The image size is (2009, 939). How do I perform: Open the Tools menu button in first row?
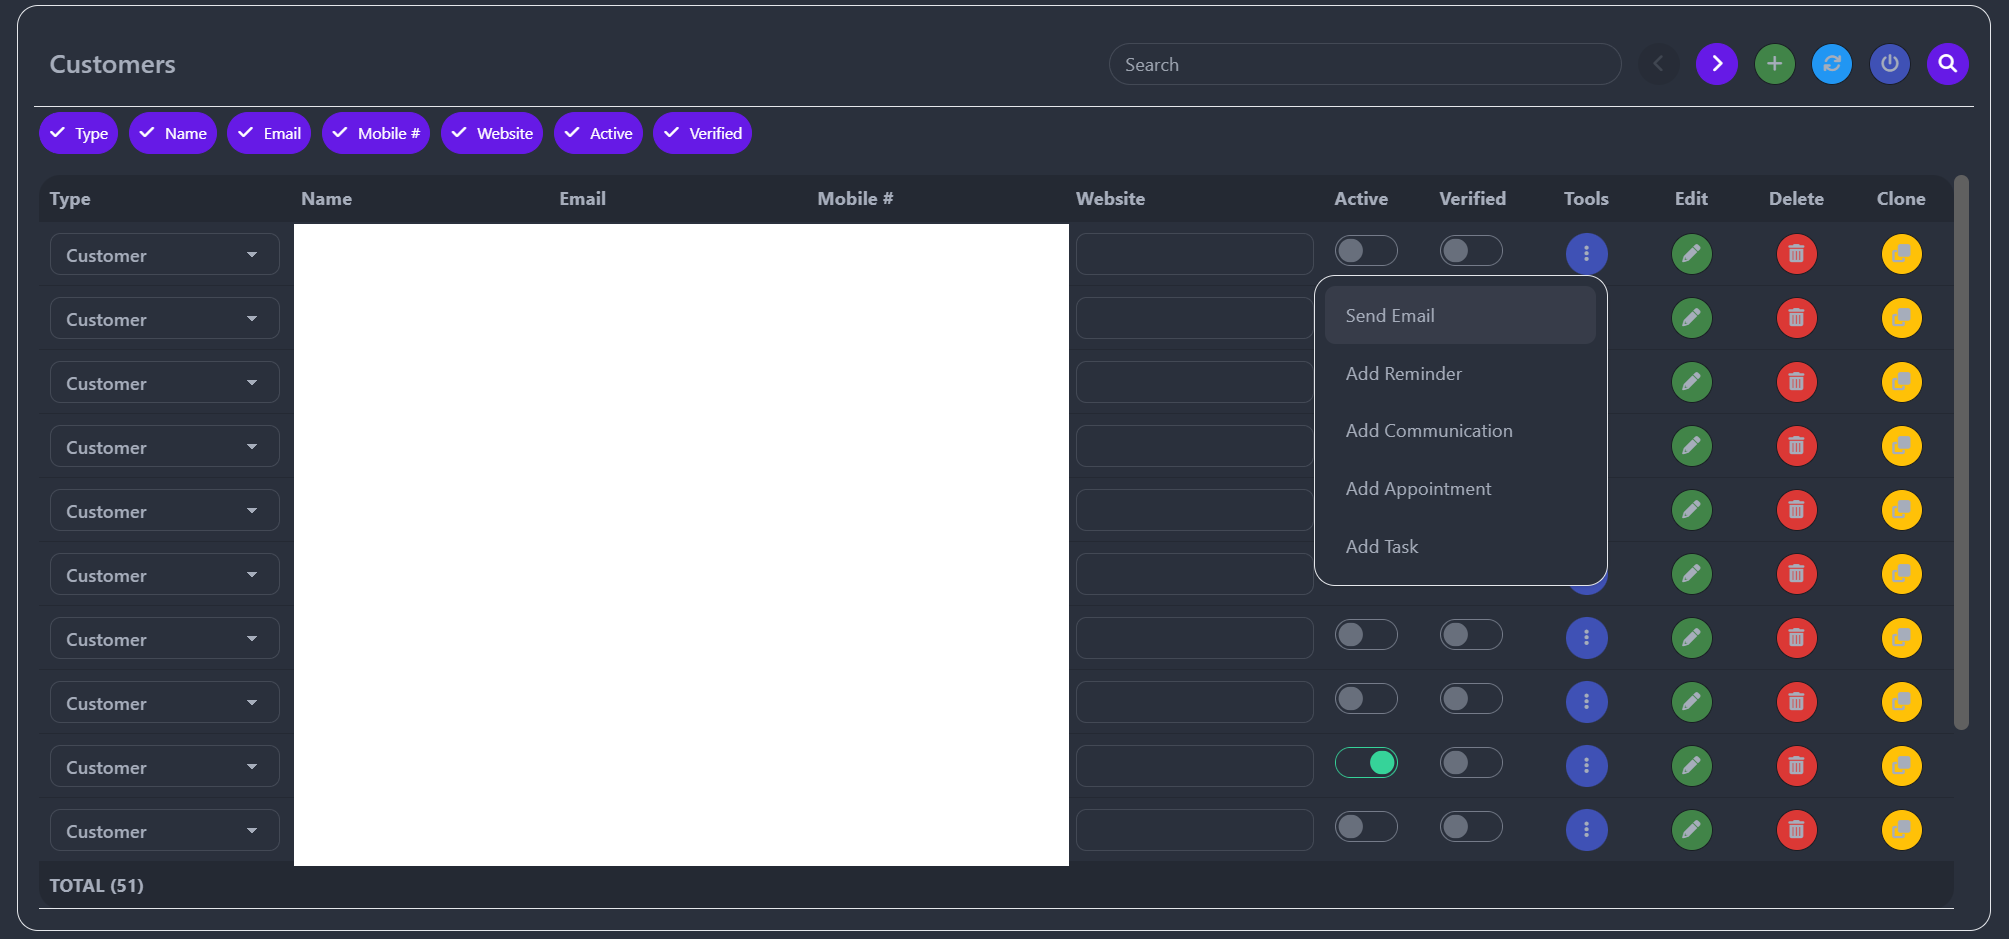[1586, 254]
